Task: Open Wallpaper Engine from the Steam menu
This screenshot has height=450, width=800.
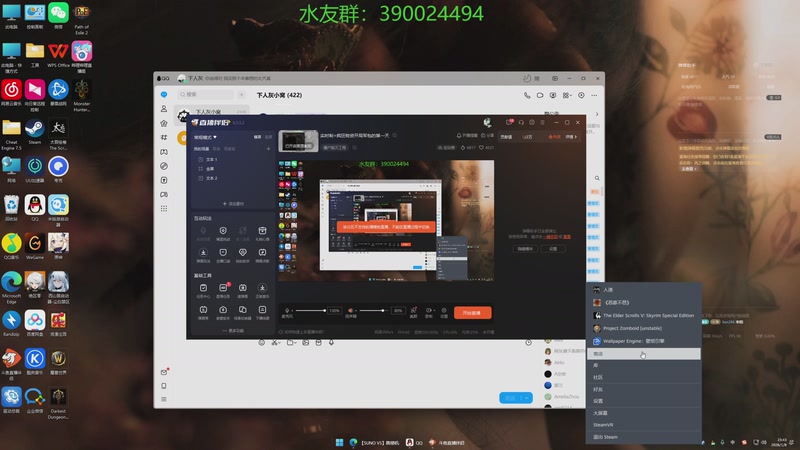Action: click(643, 341)
